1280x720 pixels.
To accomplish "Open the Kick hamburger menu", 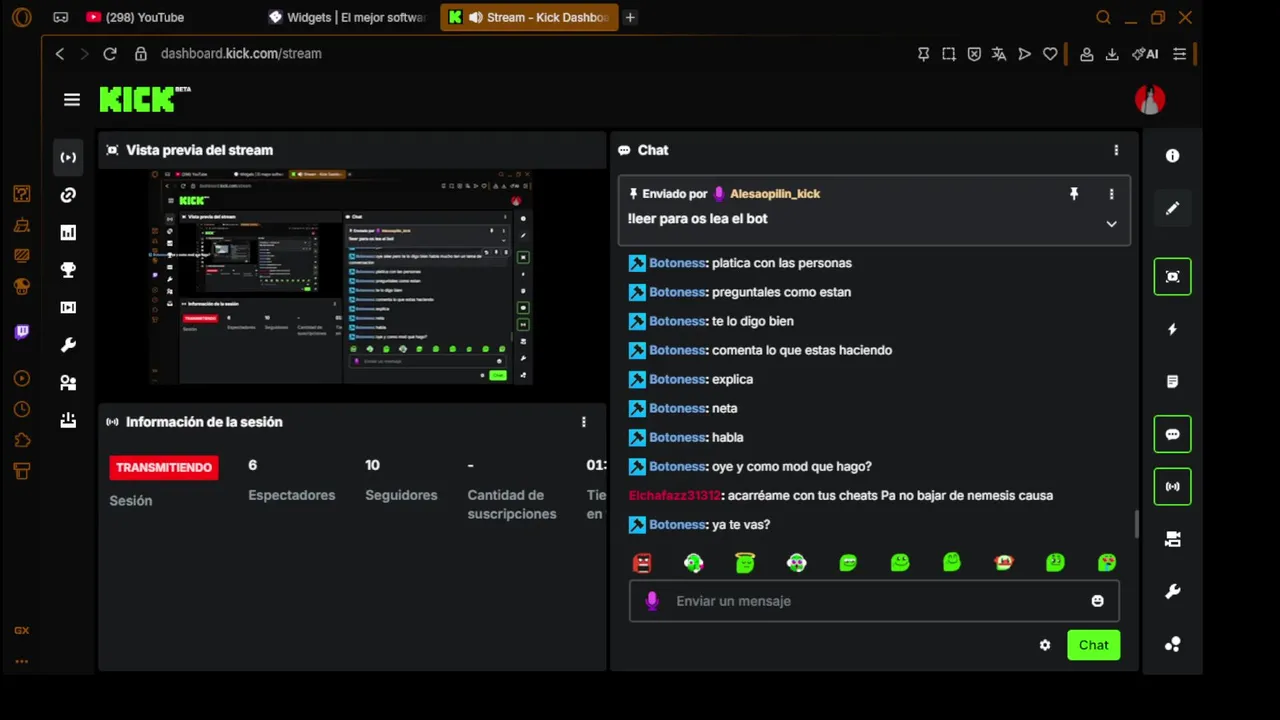I will point(71,99).
